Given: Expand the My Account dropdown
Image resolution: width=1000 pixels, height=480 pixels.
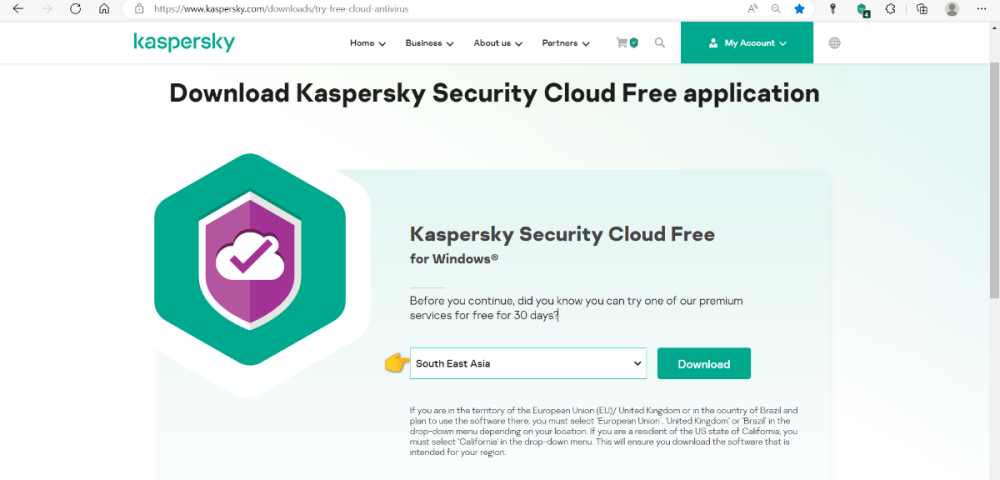Looking at the screenshot, I should pos(747,43).
